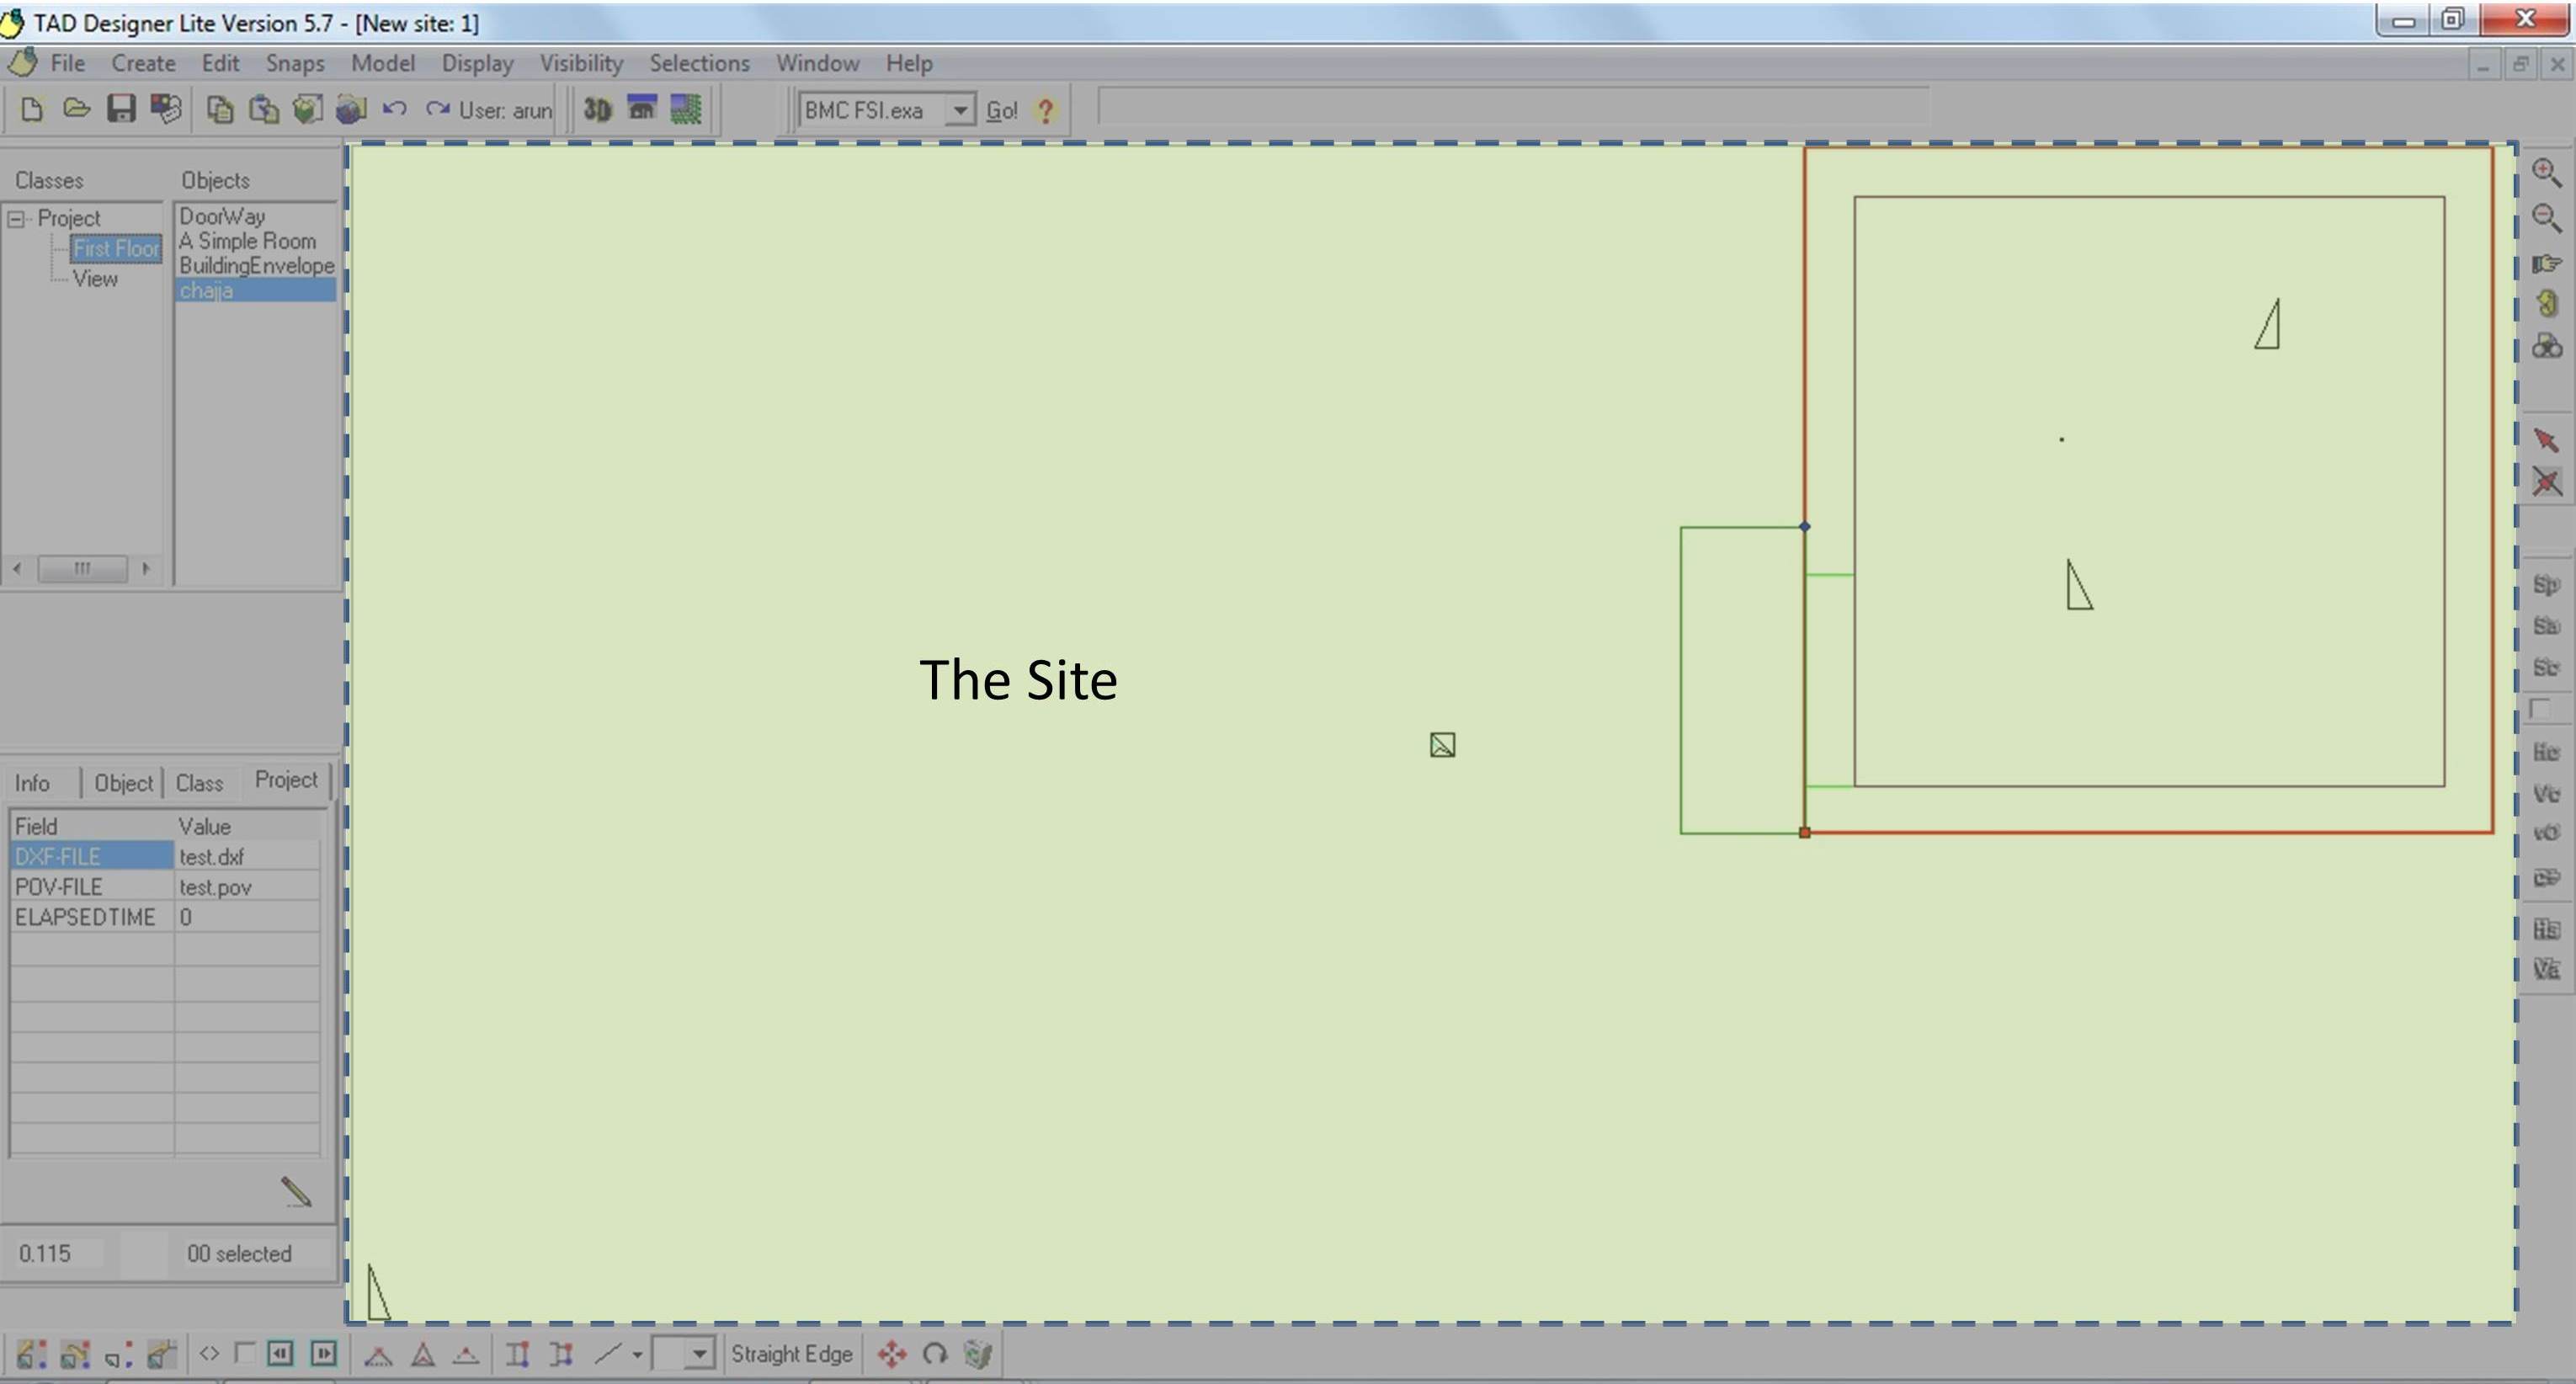Click the New file icon
Screen dimensions: 2576x1384
pos(32,109)
